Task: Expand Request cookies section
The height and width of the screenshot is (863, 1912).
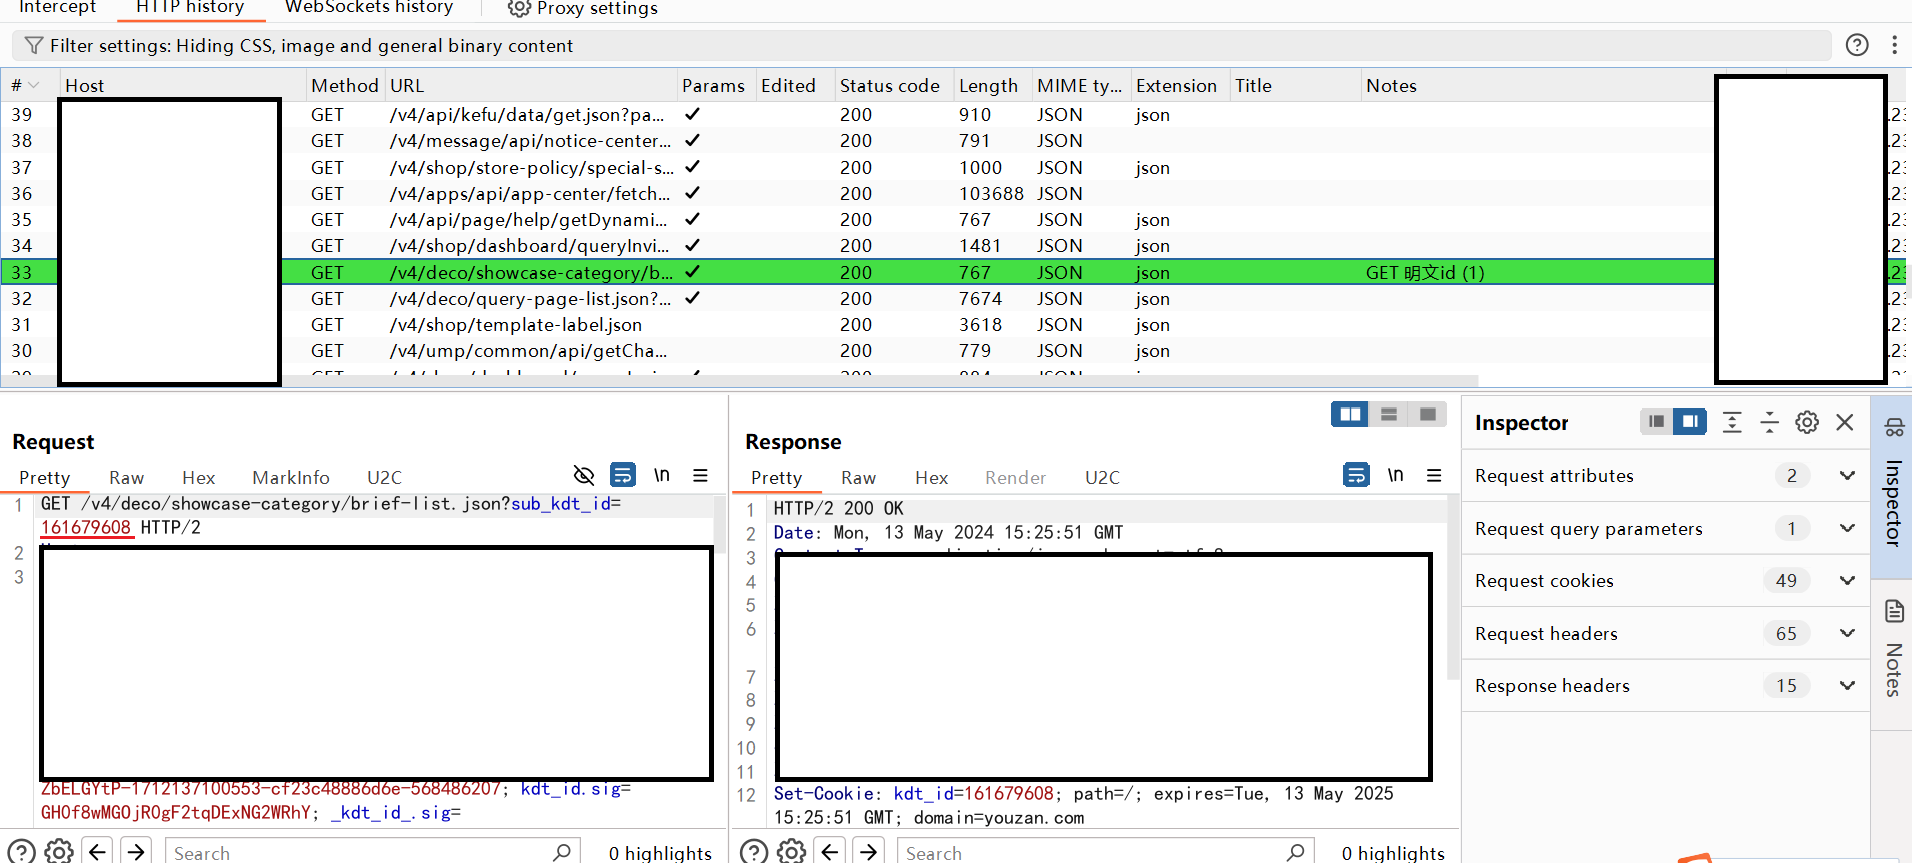Action: [x=1846, y=581]
